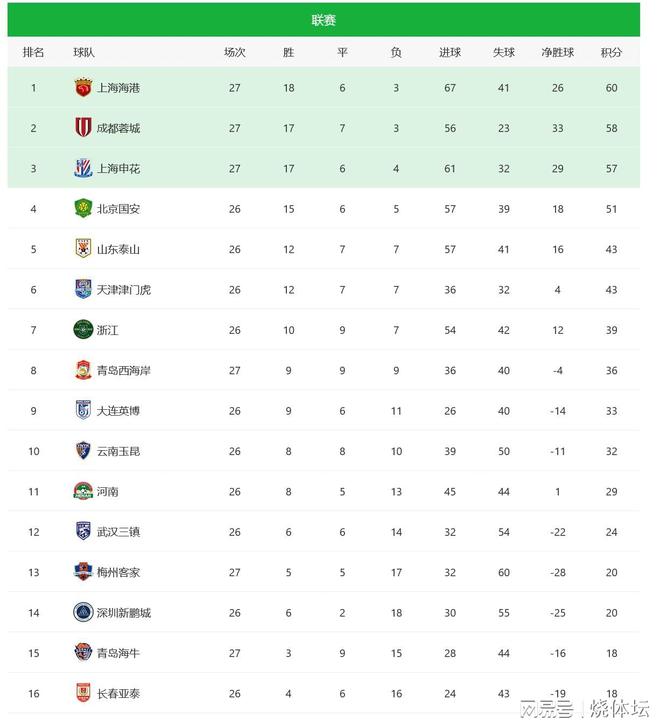Select the 武汉三镇 team name link
Image resolution: width=660 pixels, height=727 pixels.
(x=118, y=532)
